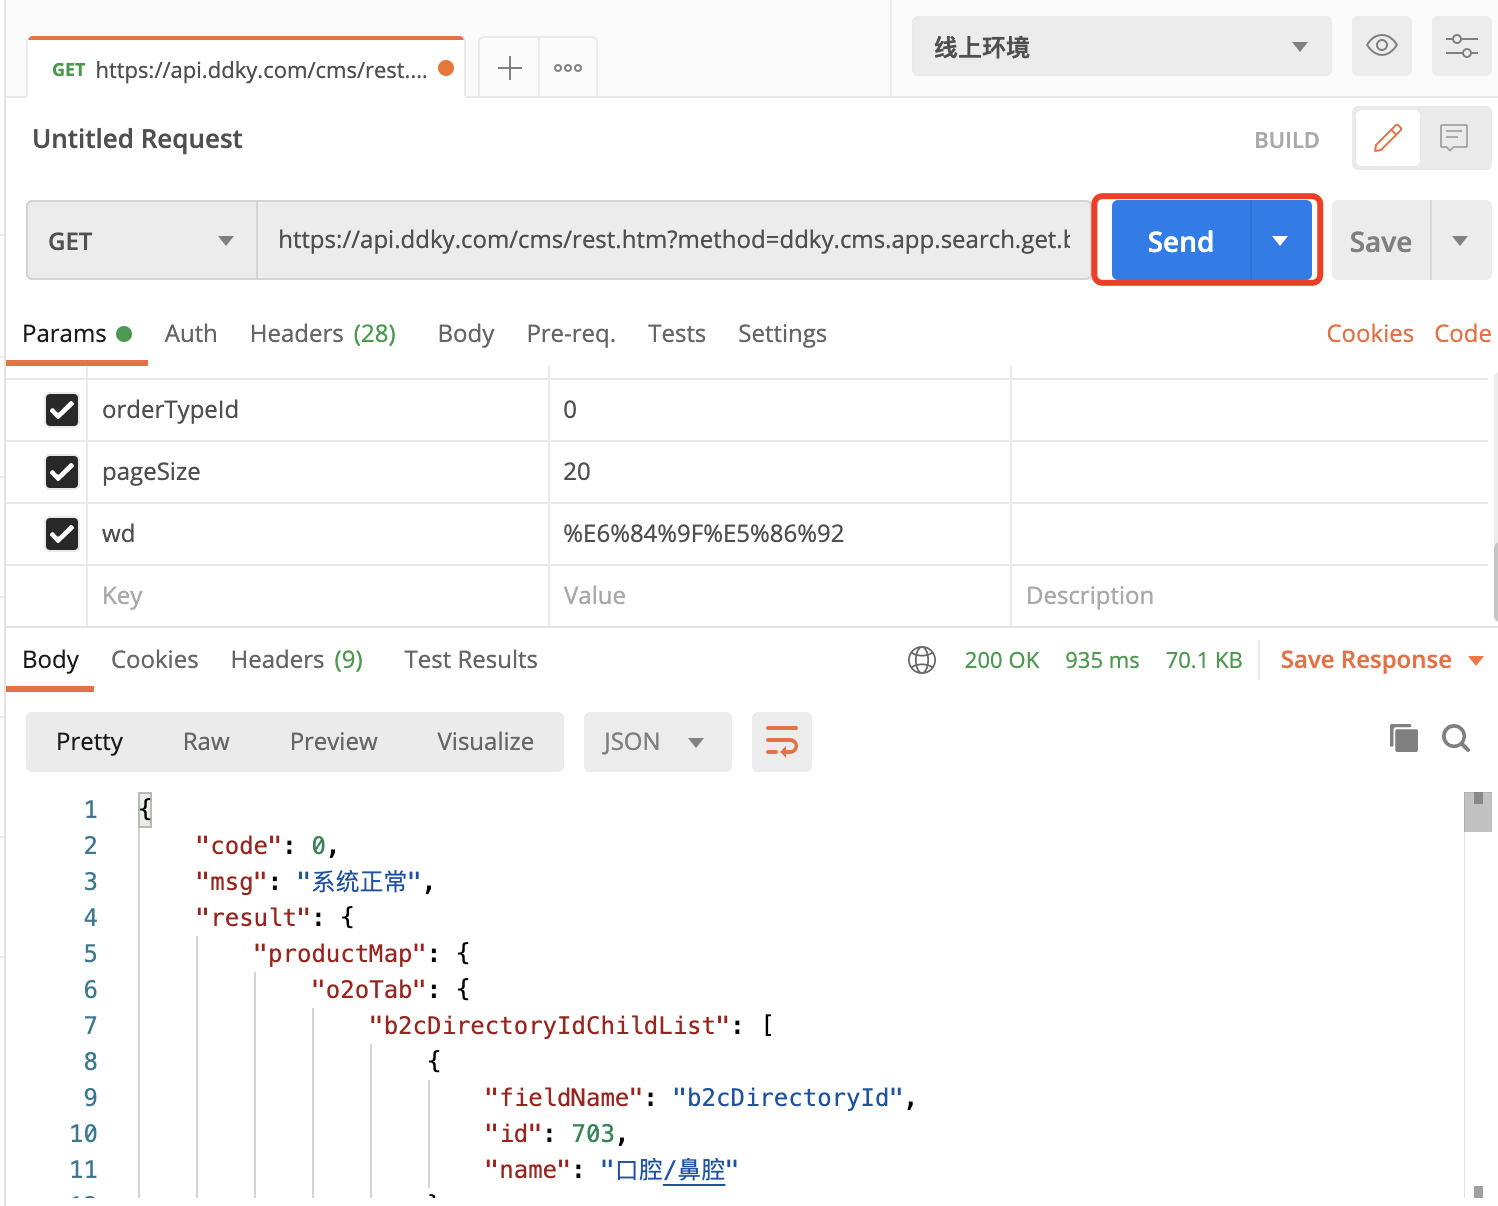1498x1206 pixels.
Task: Select the Visualize view mode
Action: pyautogui.click(x=486, y=742)
